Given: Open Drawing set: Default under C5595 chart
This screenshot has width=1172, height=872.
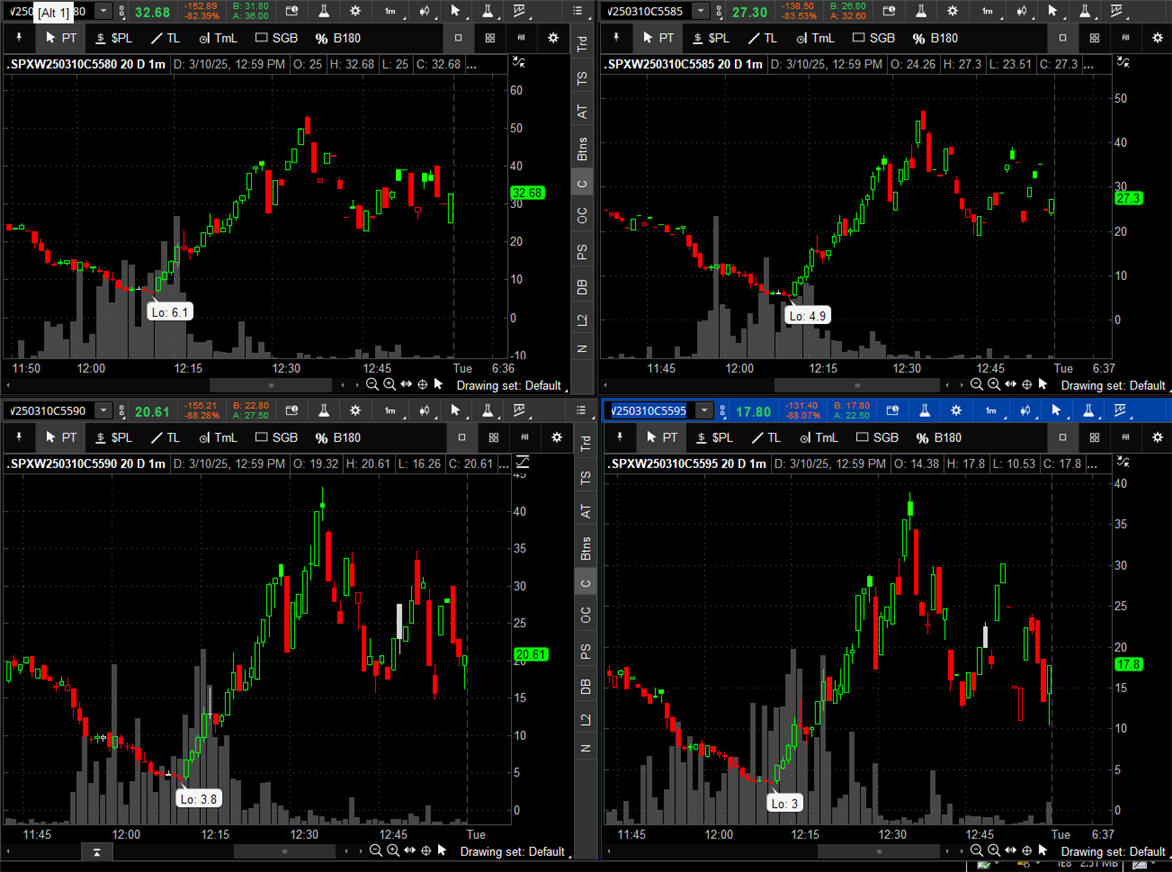Looking at the screenshot, I should pyautogui.click(x=1113, y=851).
